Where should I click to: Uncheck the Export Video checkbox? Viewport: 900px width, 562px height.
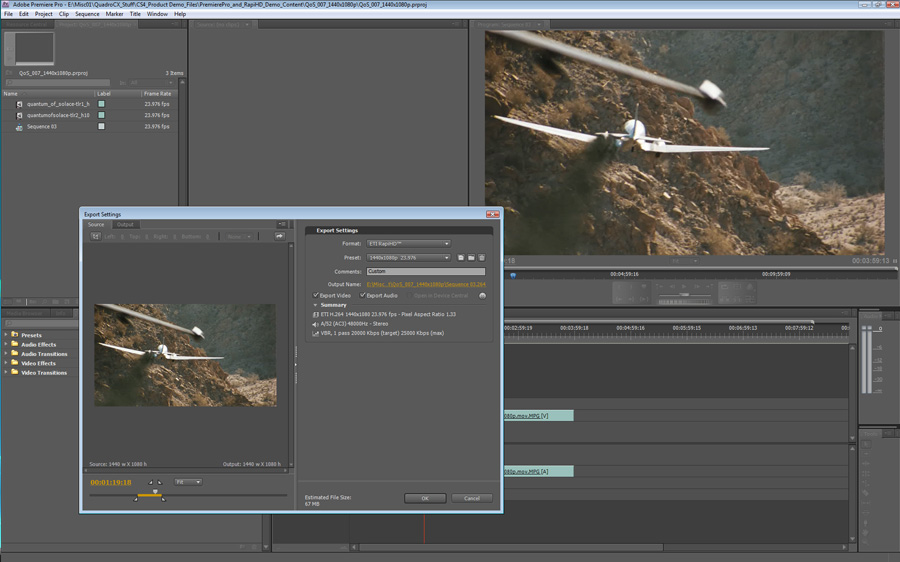pyautogui.click(x=316, y=296)
